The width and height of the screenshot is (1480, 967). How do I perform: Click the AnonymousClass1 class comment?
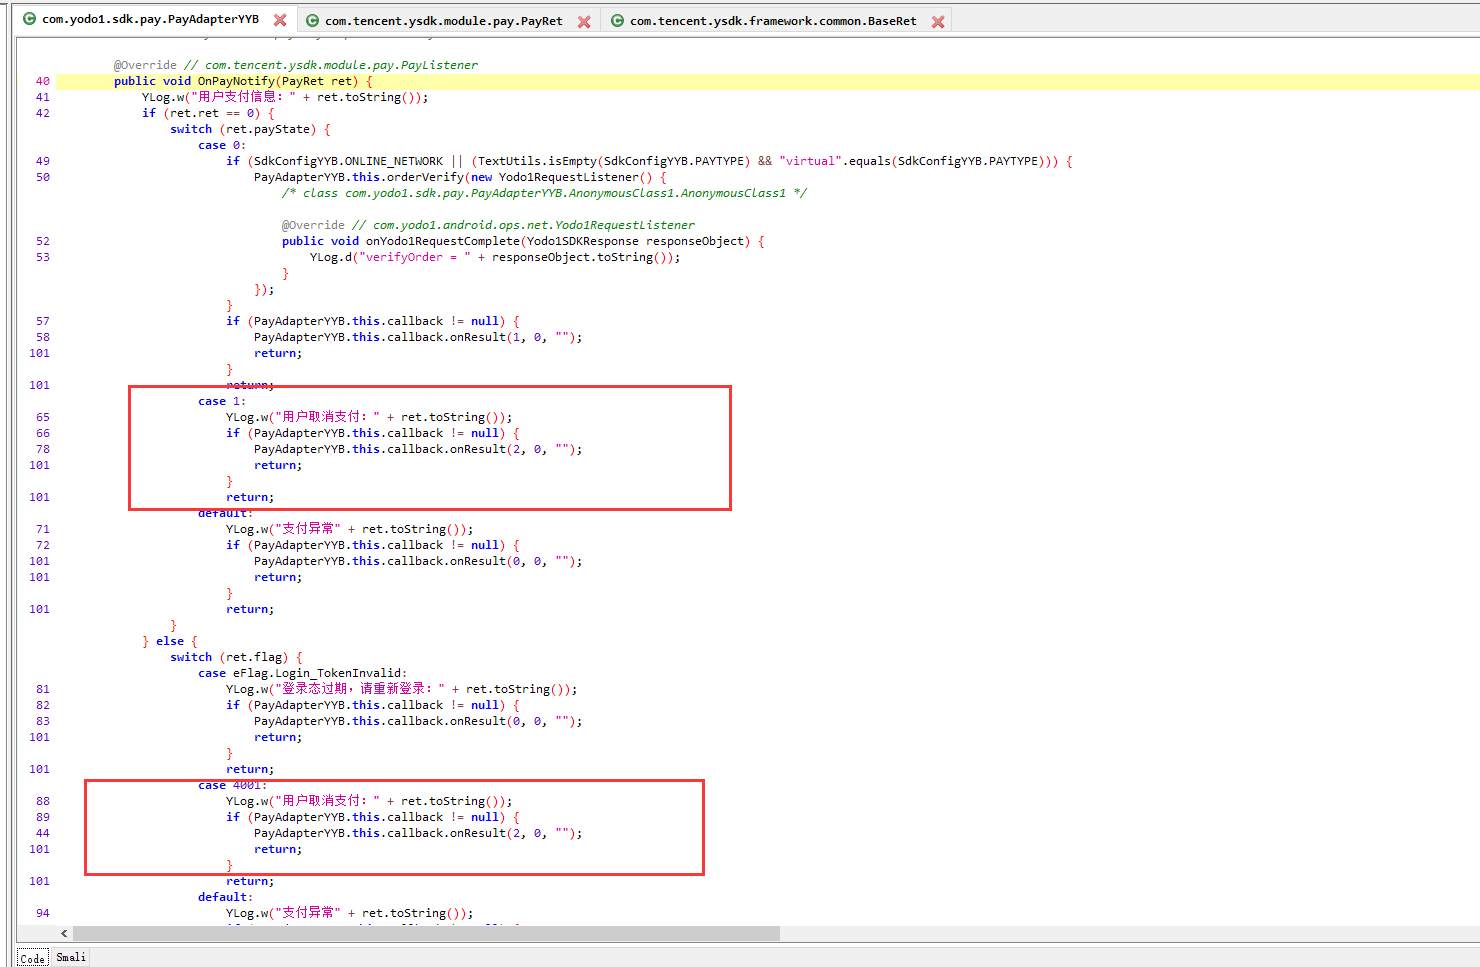(544, 193)
